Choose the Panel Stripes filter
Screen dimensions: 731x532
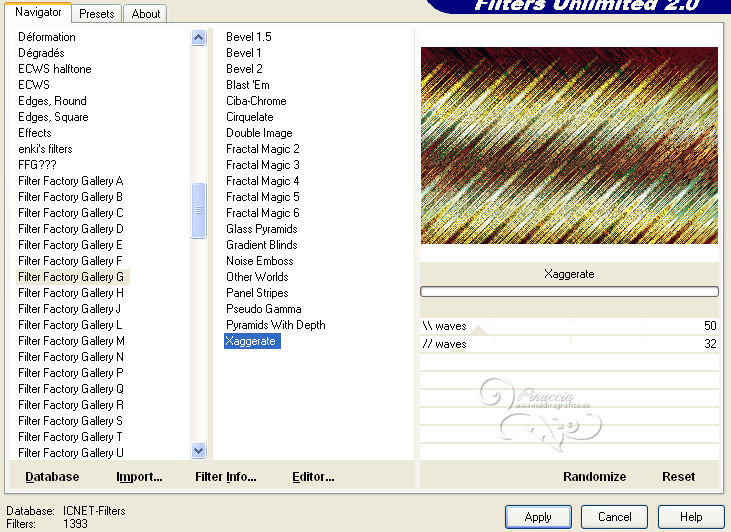[x=257, y=293]
